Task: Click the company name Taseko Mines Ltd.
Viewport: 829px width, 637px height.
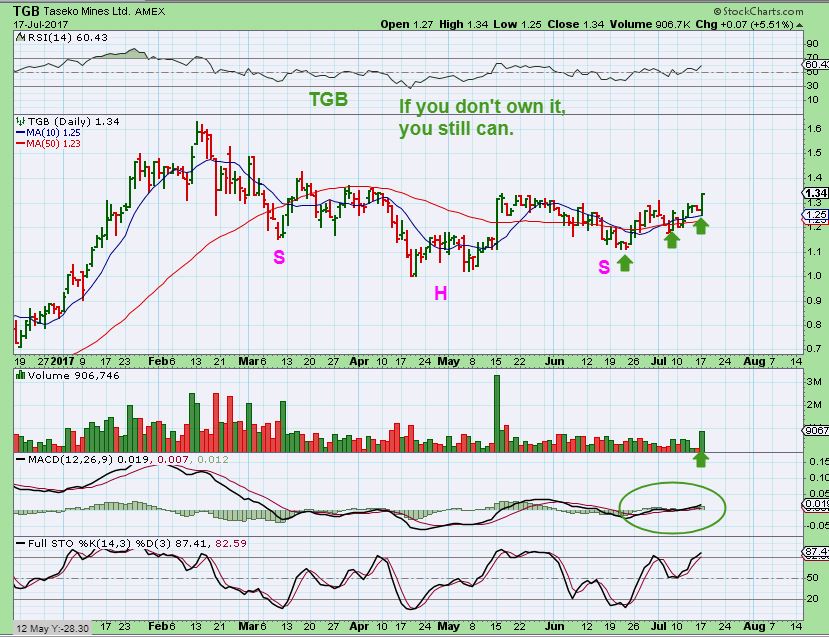Action: (x=87, y=11)
